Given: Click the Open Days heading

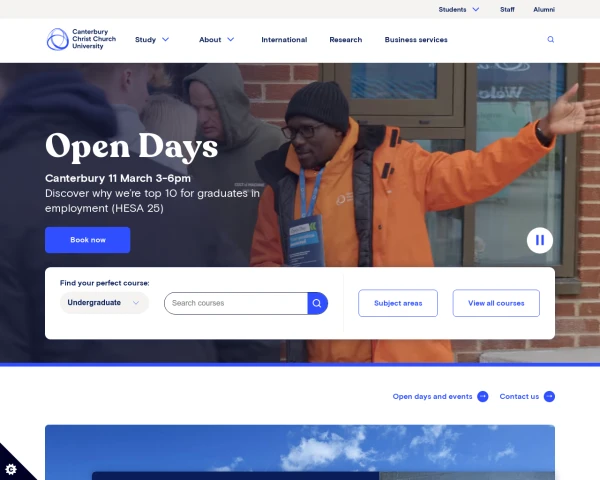Looking at the screenshot, I should tap(131, 147).
